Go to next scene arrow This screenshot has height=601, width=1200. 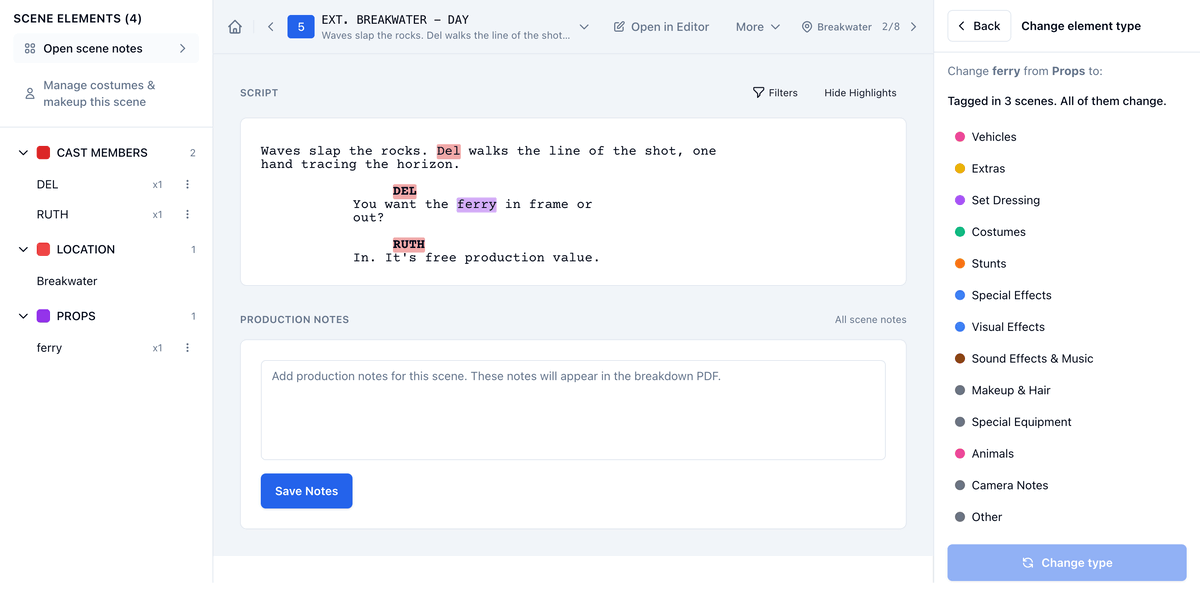click(x=913, y=27)
